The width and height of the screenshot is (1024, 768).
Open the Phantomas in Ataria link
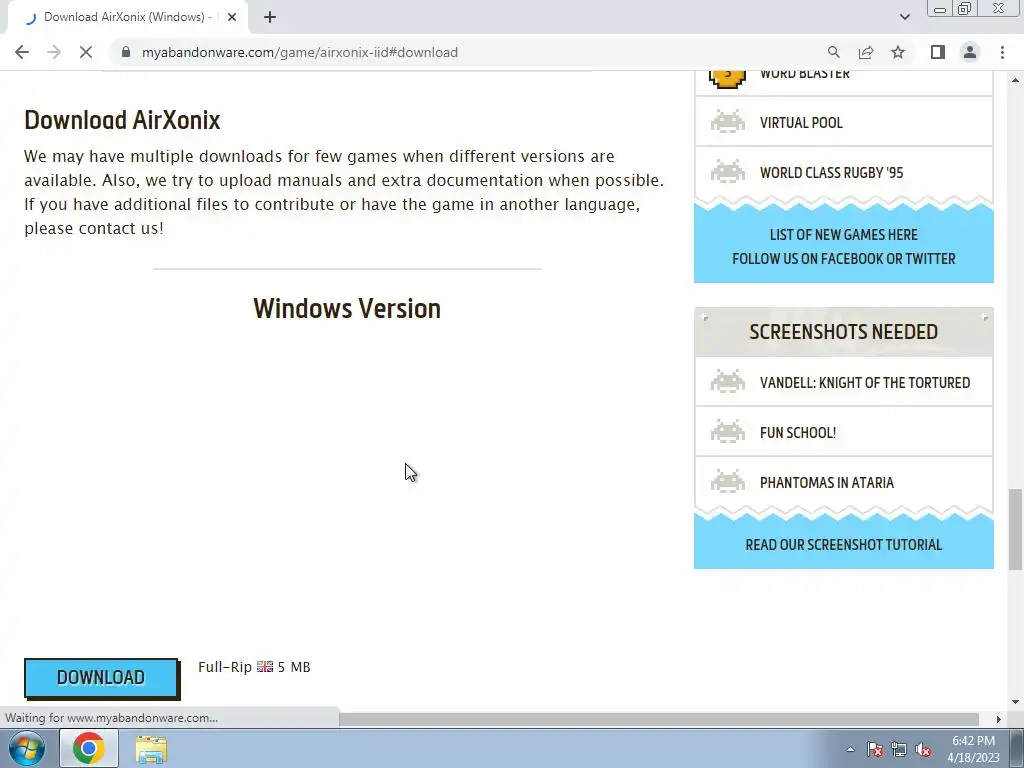826,483
